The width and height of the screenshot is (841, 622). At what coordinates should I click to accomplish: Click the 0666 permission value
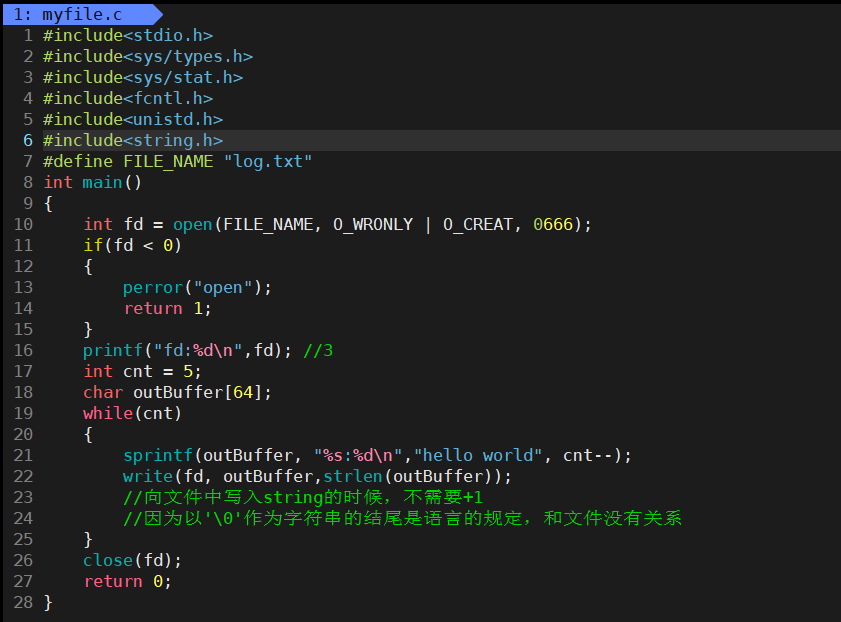point(552,225)
